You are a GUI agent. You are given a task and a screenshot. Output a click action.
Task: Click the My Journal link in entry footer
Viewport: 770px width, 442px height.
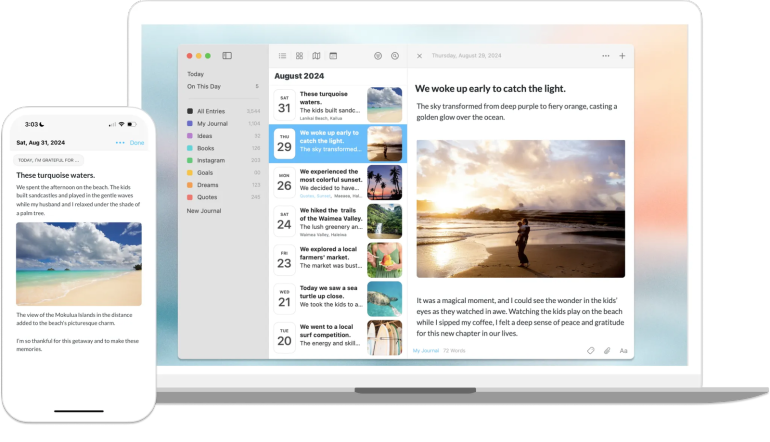coord(426,351)
